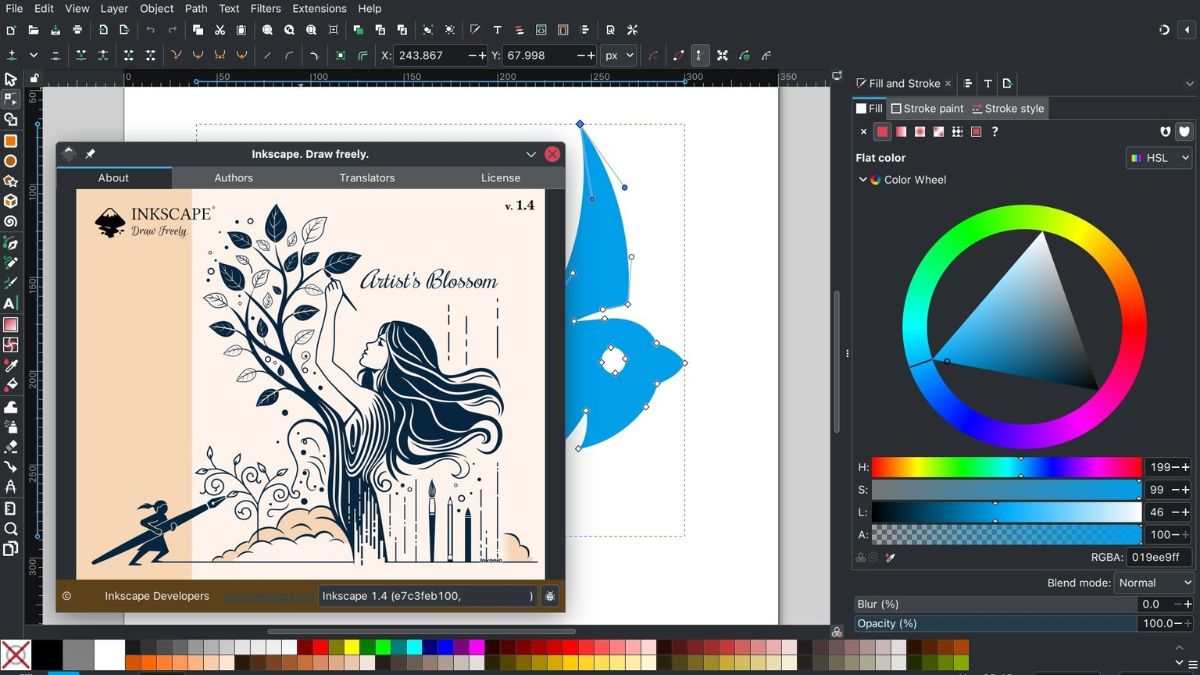Open the Zoom tool
The height and width of the screenshot is (675, 1200).
(11, 527)
